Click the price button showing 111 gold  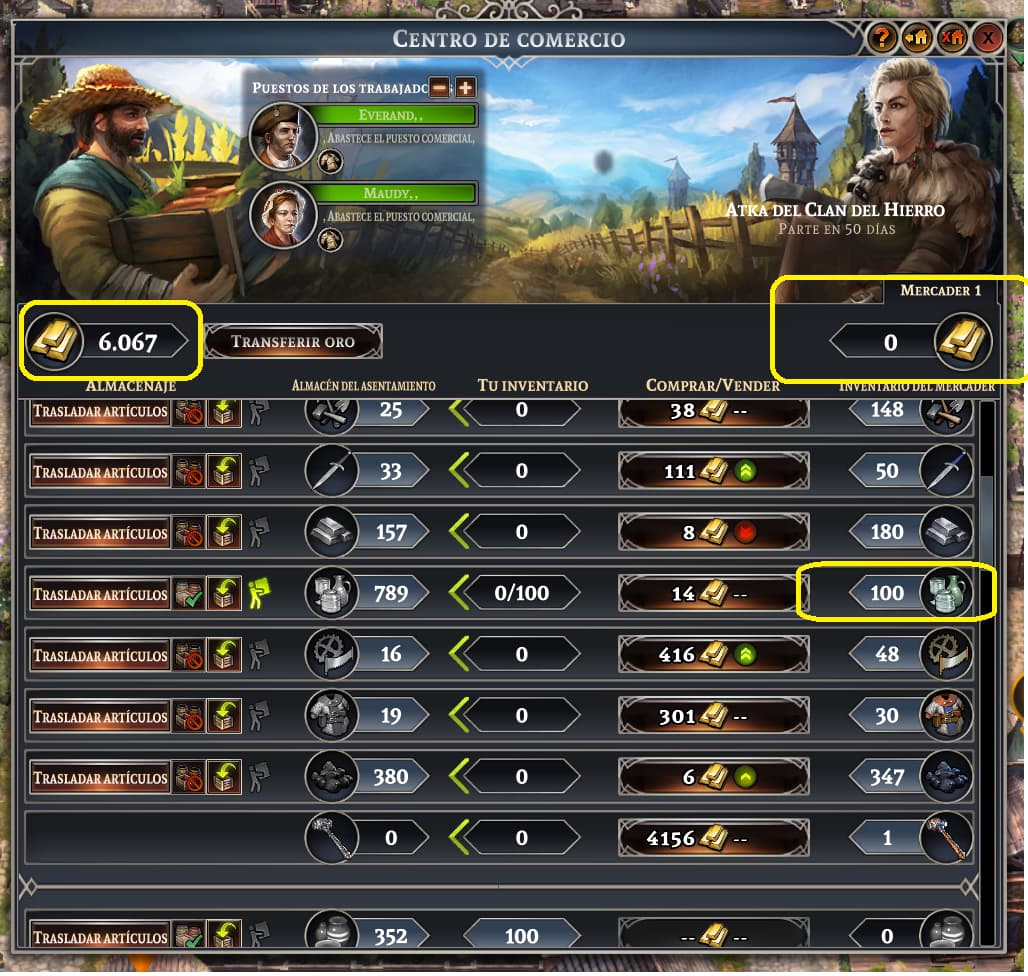713,471
